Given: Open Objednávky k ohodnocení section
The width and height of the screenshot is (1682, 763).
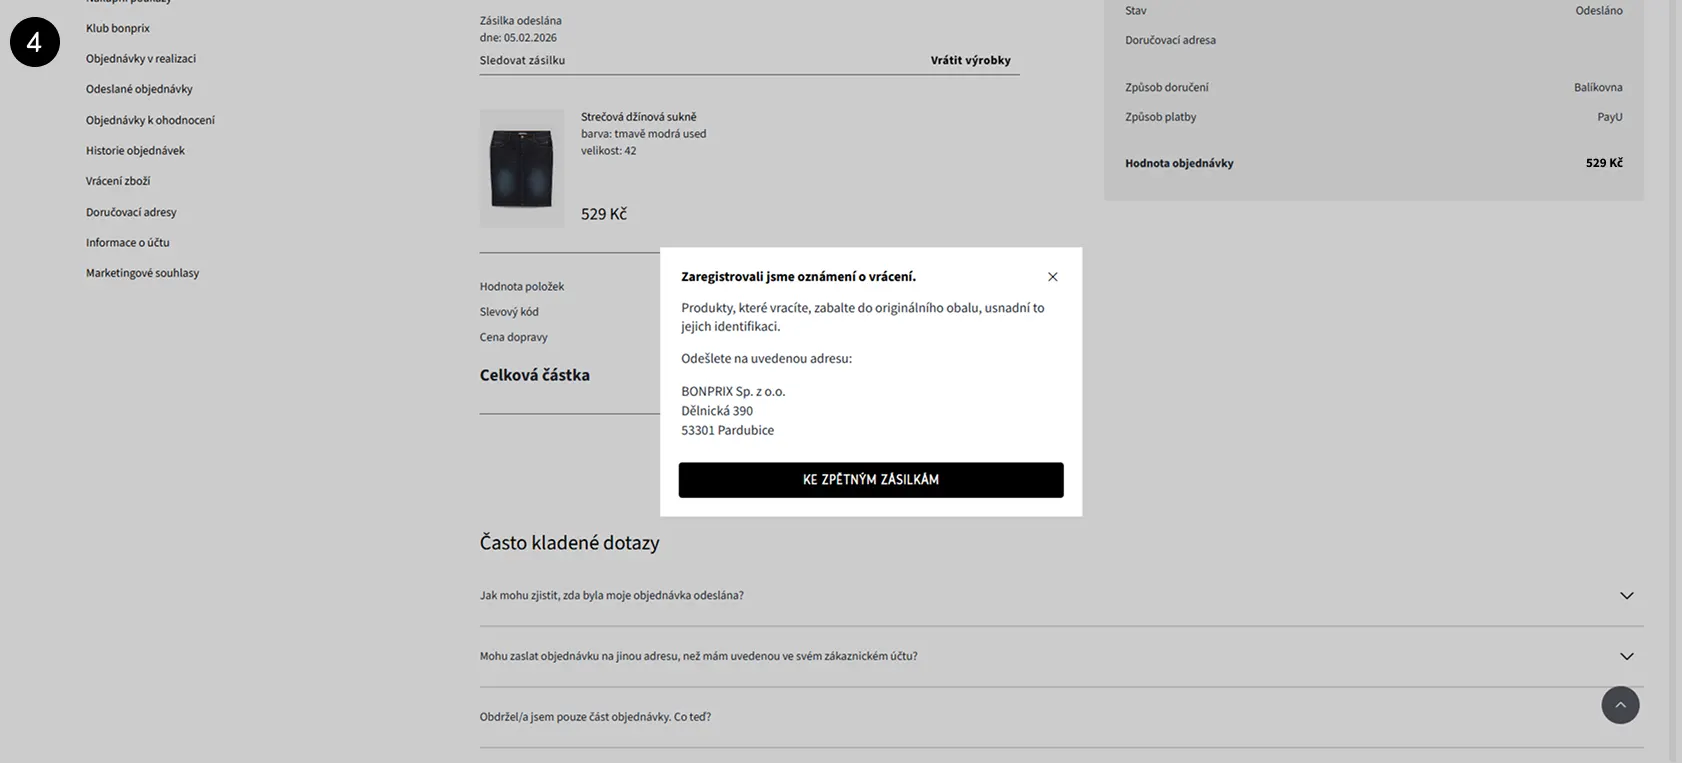Looking at the screenshot, I should [150, 120].
